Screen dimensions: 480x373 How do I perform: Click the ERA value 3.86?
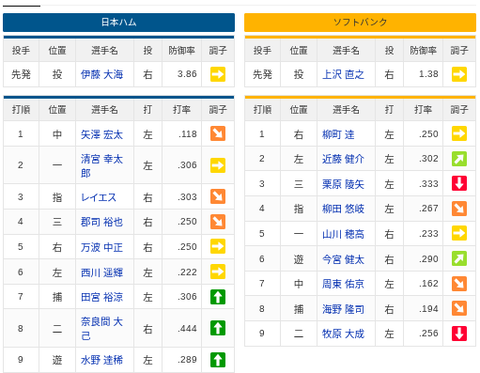[187, 74]
